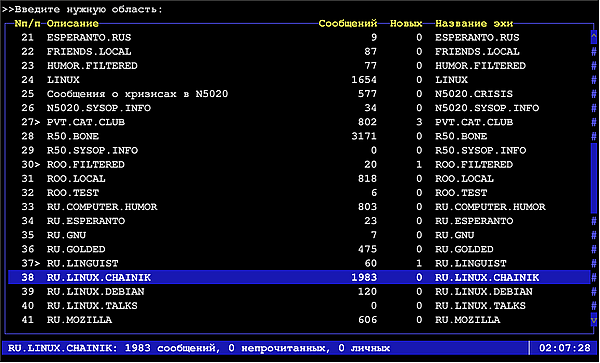Click echo name RU.LINUX.DEBIAN in right column
600x363 pixels.
pos(484,292)
